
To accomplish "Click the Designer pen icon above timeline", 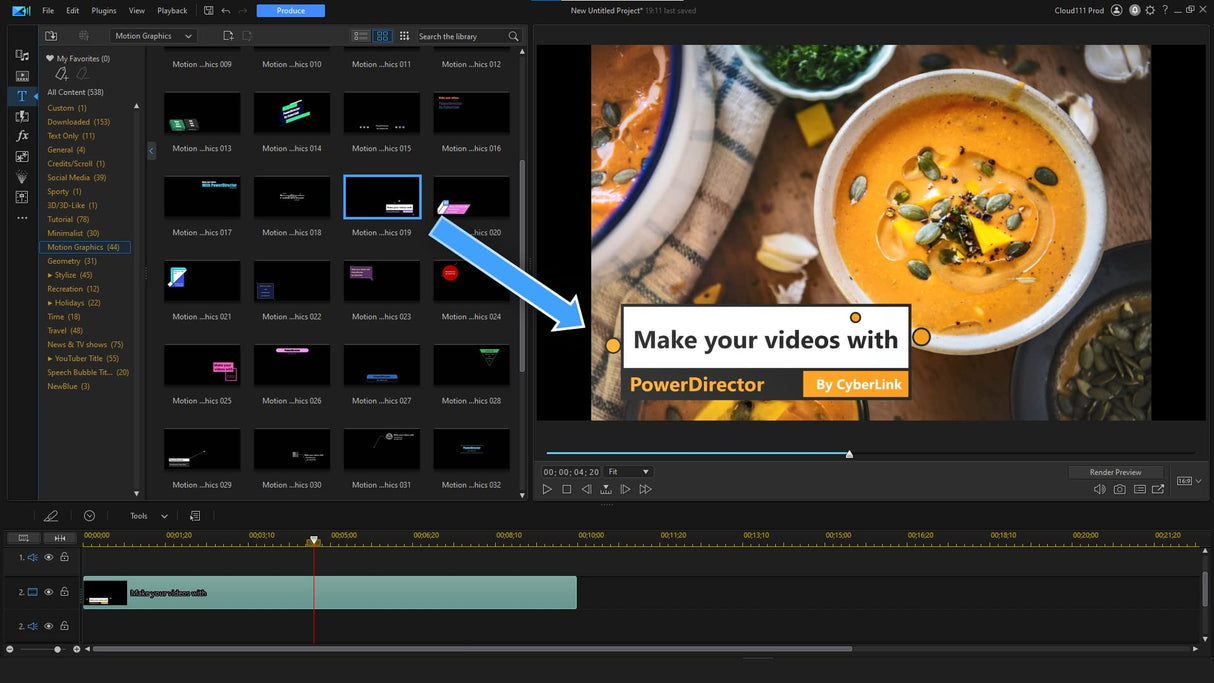I will 51,516.
